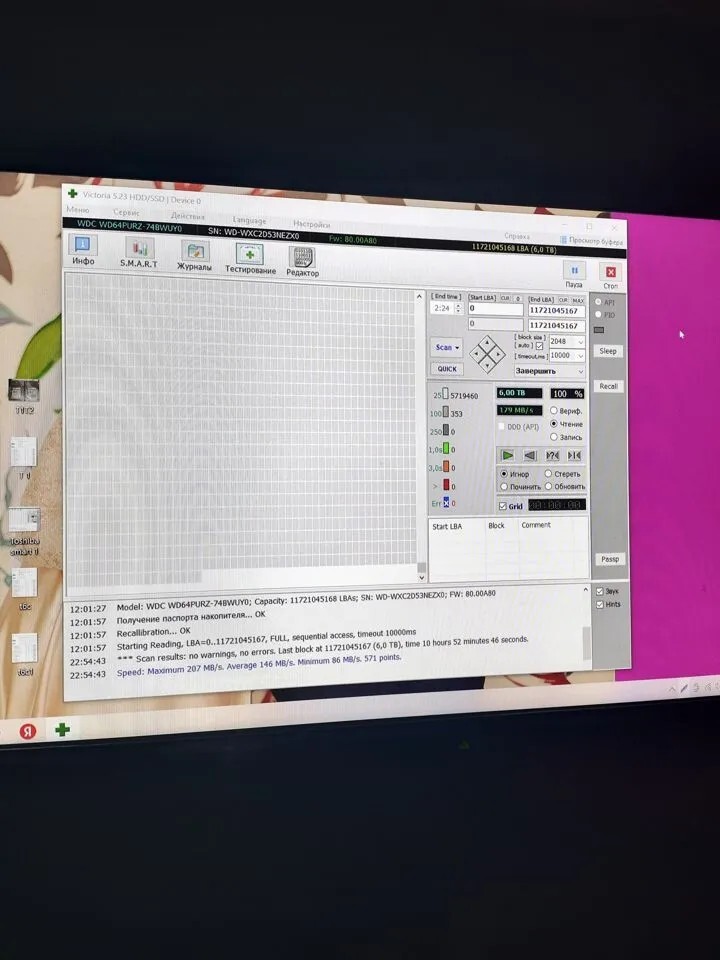Click the Victoria green cross taskbar icon

click(x=62, y=730)
